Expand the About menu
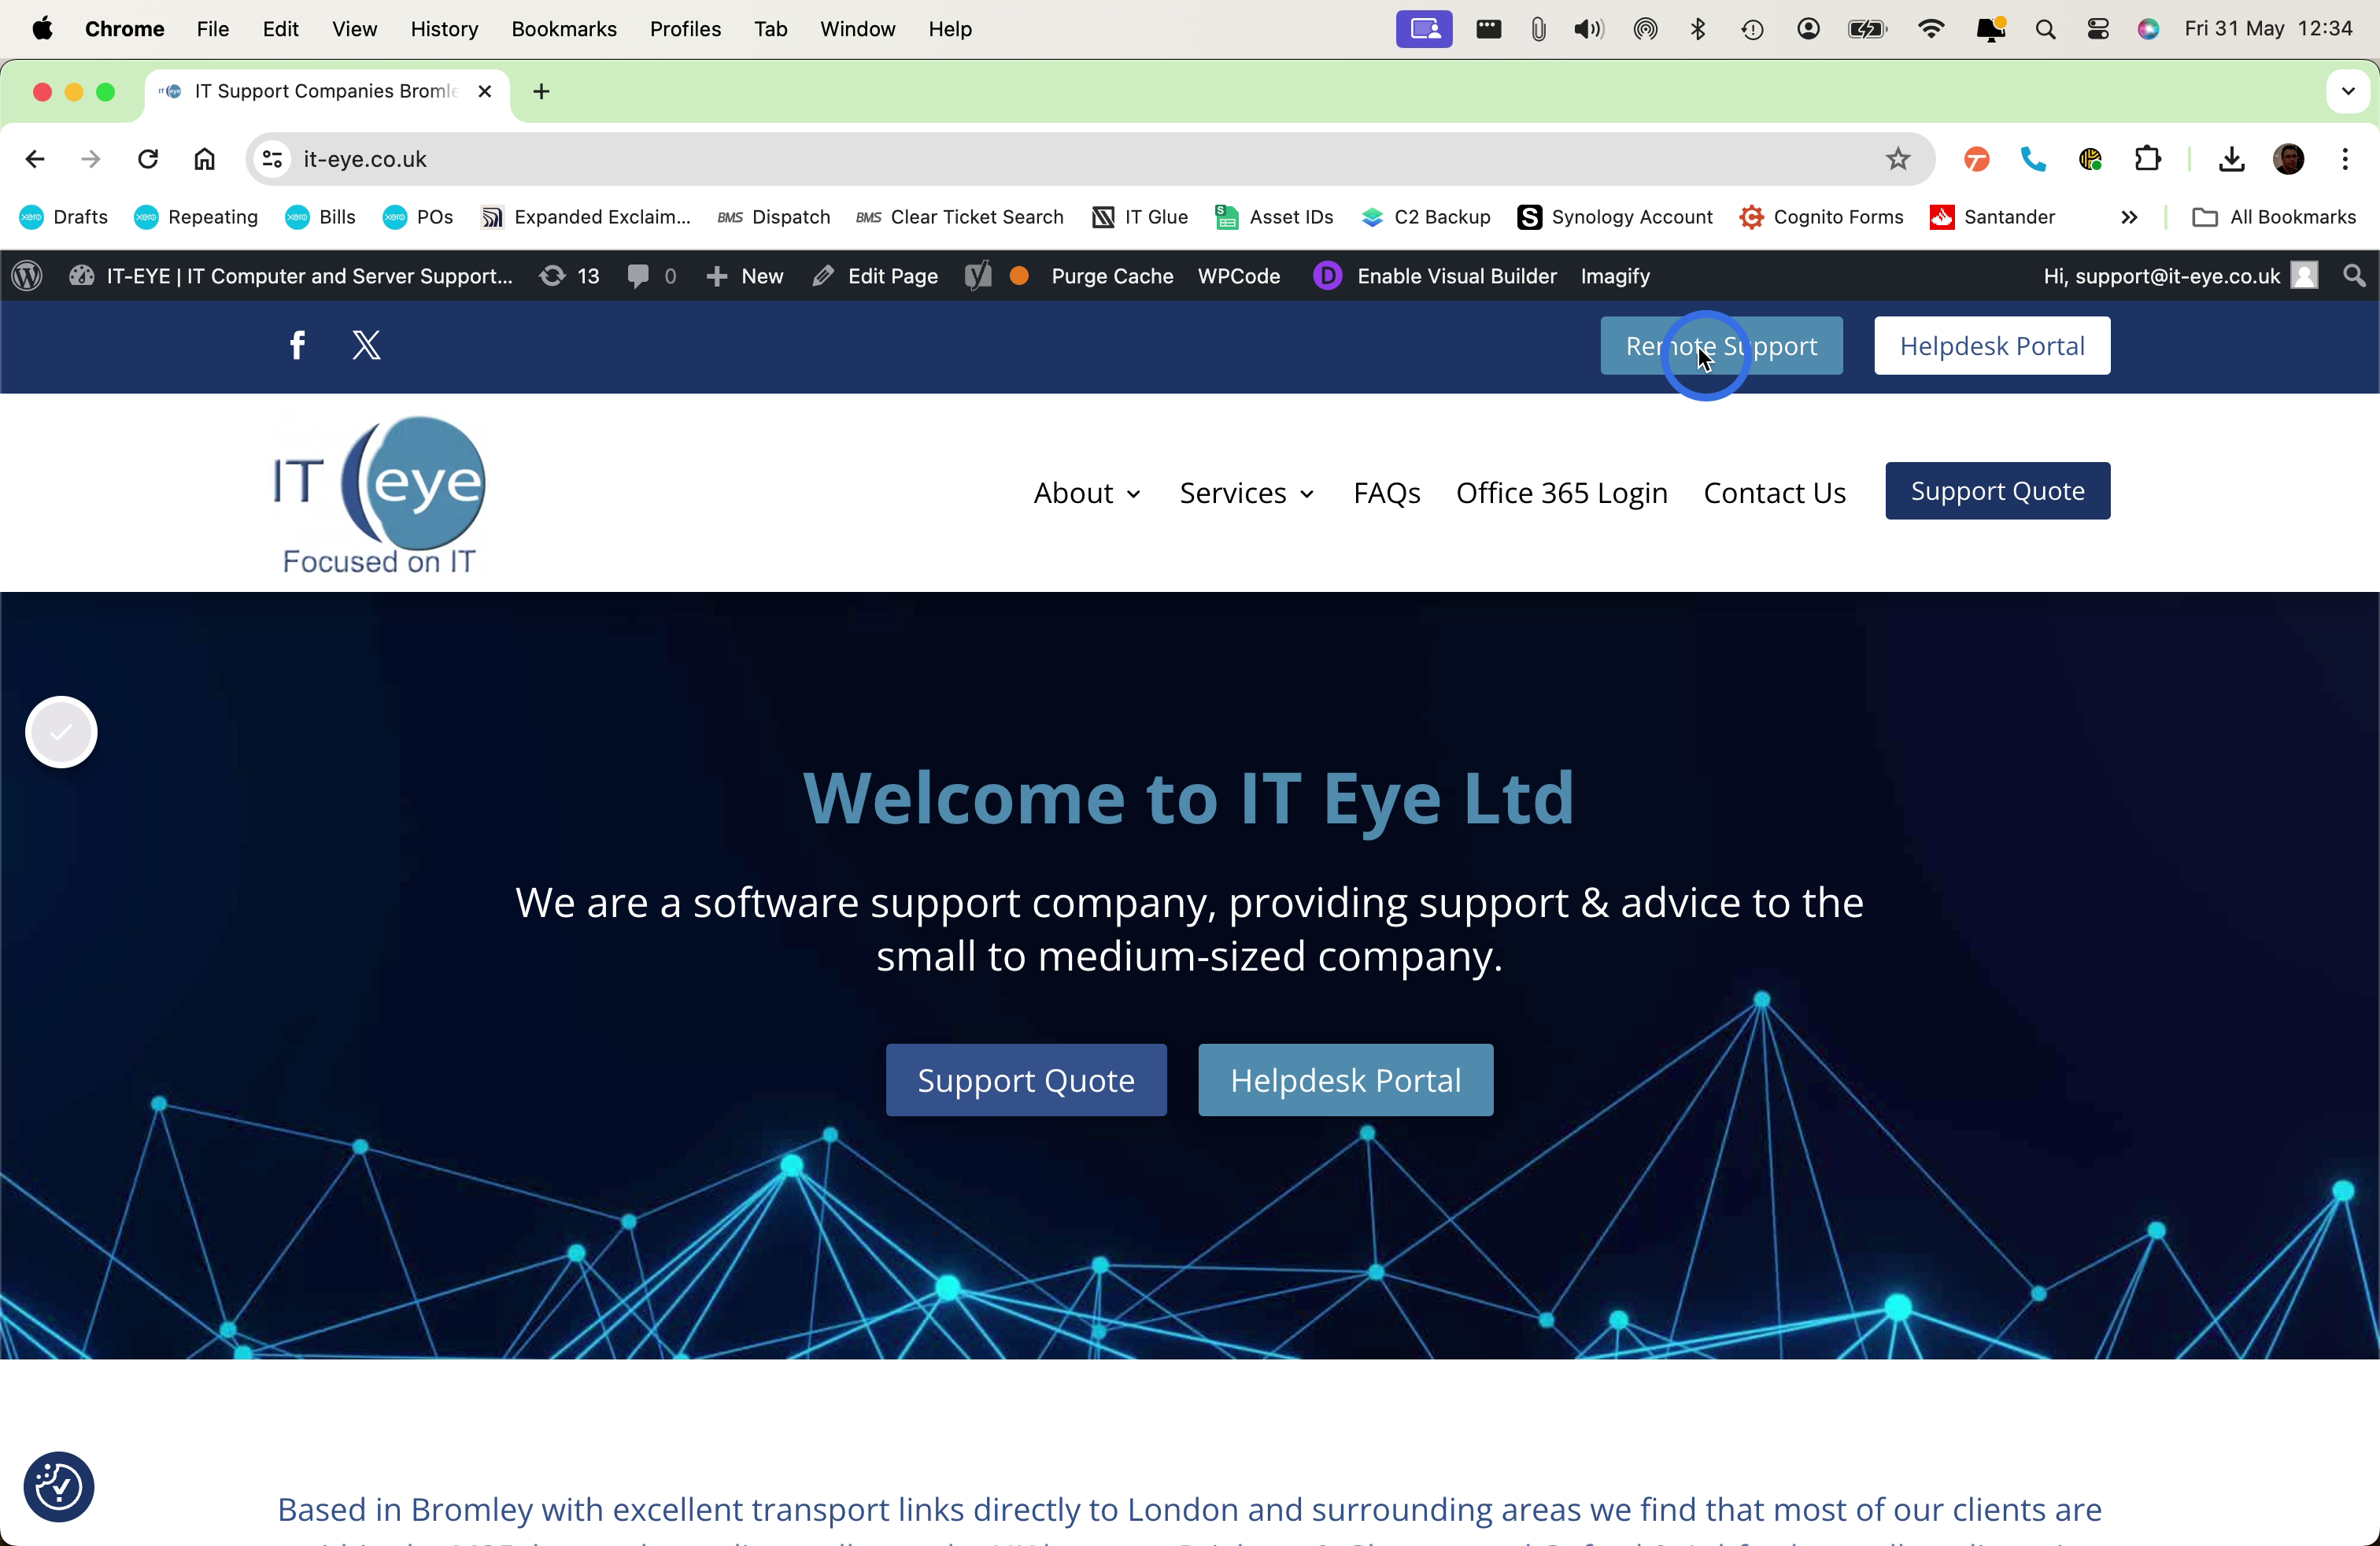 (1087, 493)
